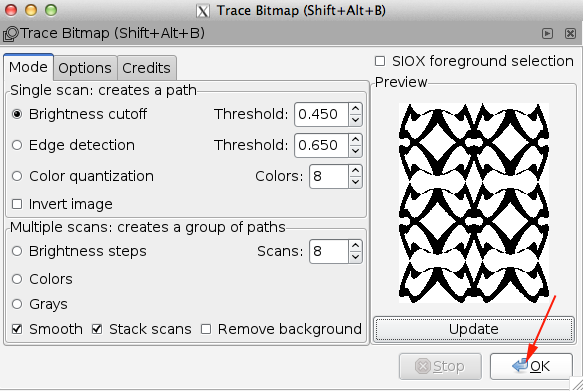
Task: Click the iconify panel arrow icon
Action: 547,33
